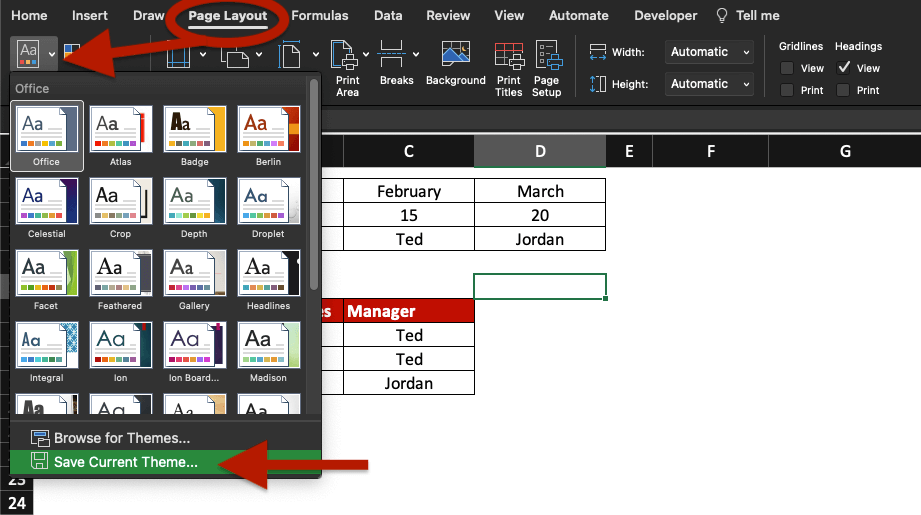Screen dimensions: 921x515
Task: Open the Page Setup icon
Action: pos(547,60)
